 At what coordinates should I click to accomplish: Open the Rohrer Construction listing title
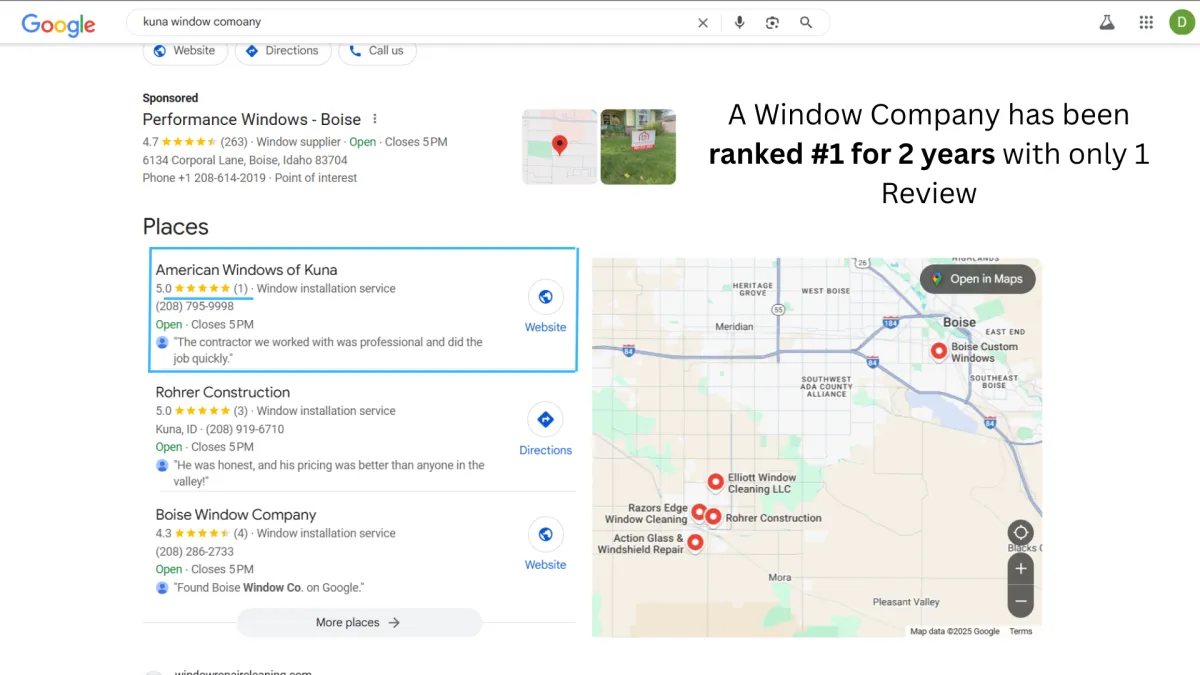click(223, 392)
